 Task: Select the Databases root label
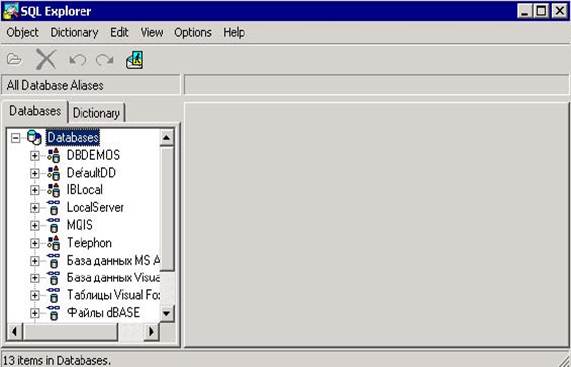73,138
